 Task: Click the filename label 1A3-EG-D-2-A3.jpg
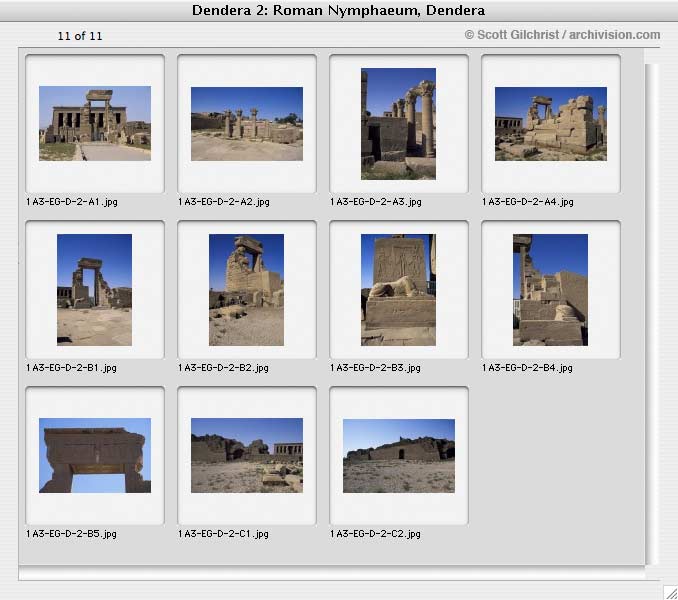tap(376, 202)
